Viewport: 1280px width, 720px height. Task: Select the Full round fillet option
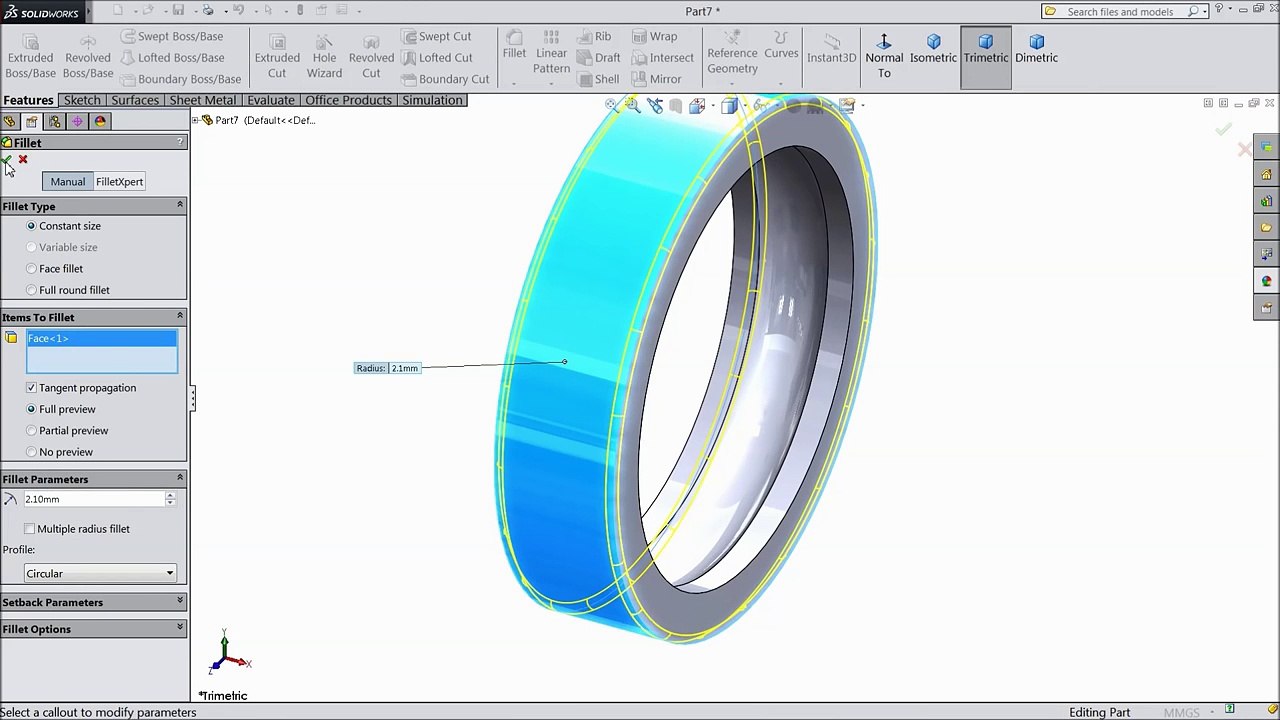tap(31, 290)
